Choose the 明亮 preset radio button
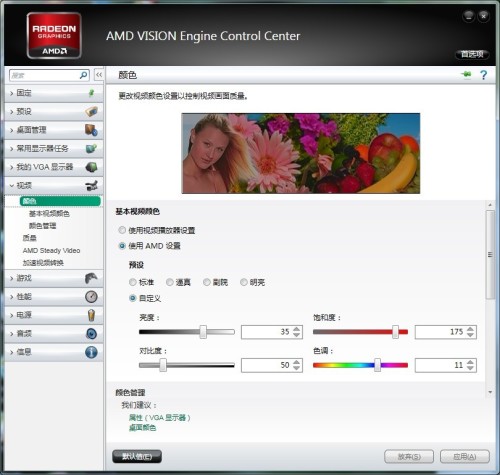 coord(244,282)
